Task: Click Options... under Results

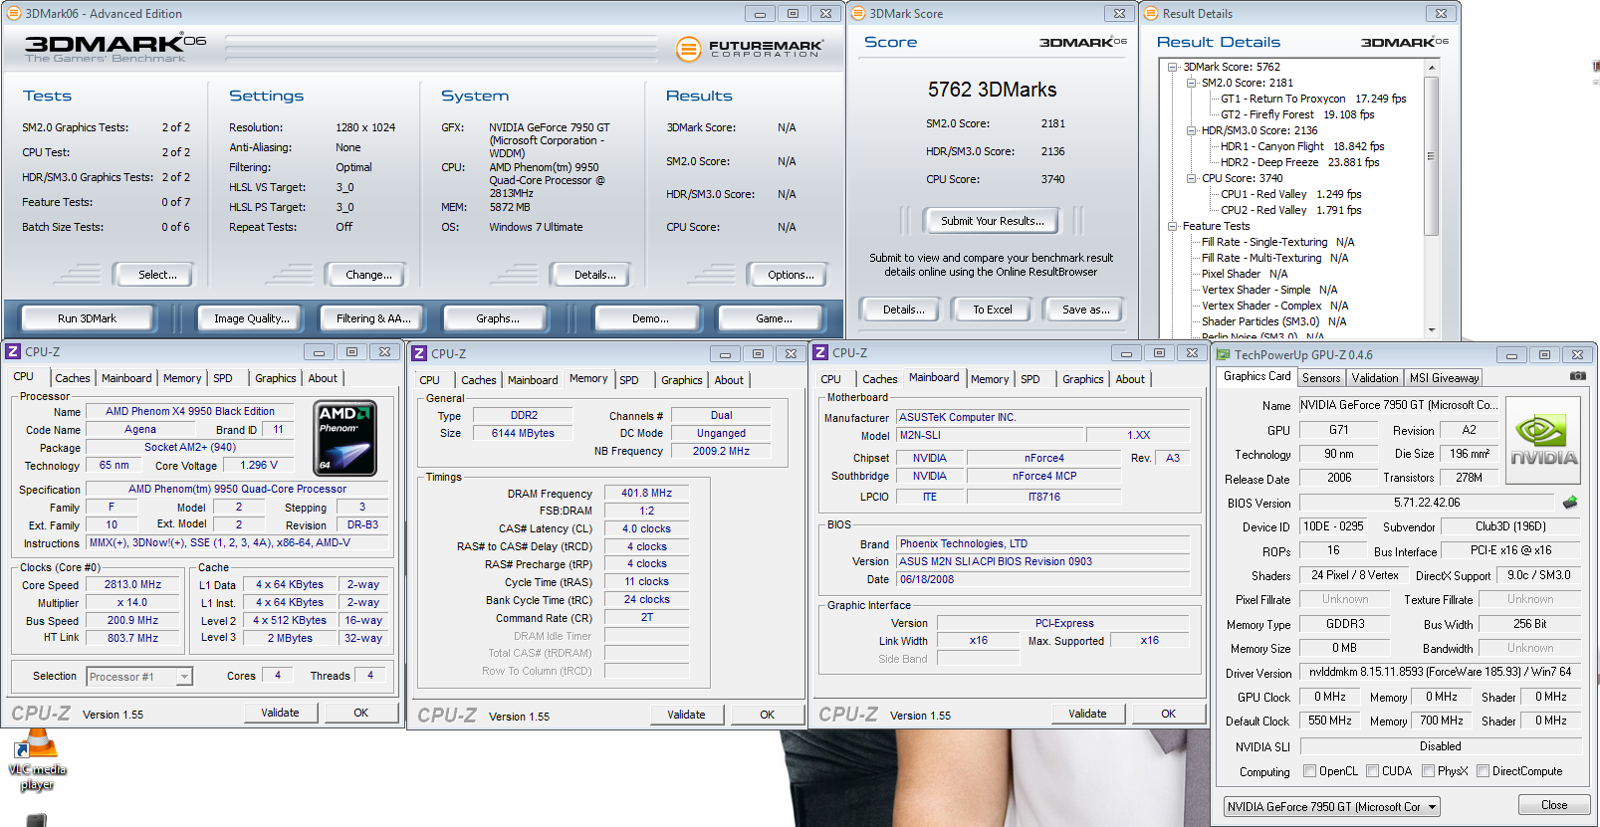Action: point(791,274)
